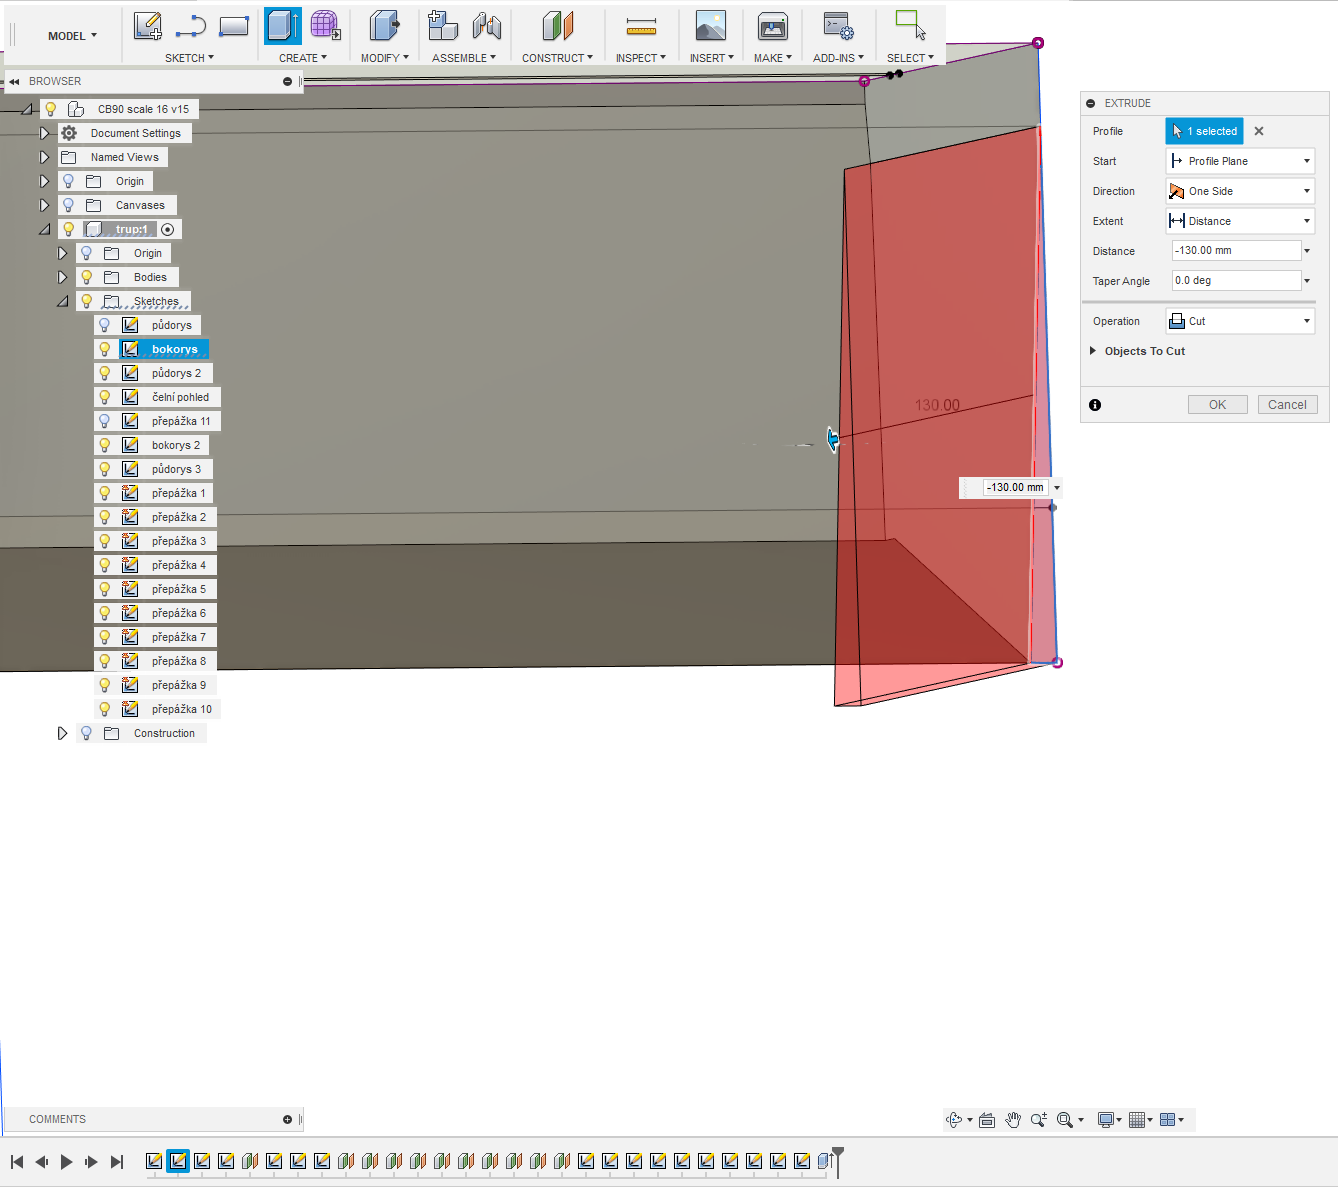1338x1187 pixels.
Task: Select the Press Pull modify icon
Action: tap(383, 26)
